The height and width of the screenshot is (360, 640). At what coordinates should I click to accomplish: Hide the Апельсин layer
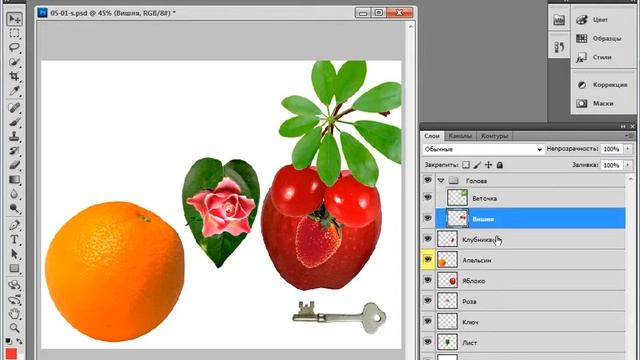tap(427, 259)
